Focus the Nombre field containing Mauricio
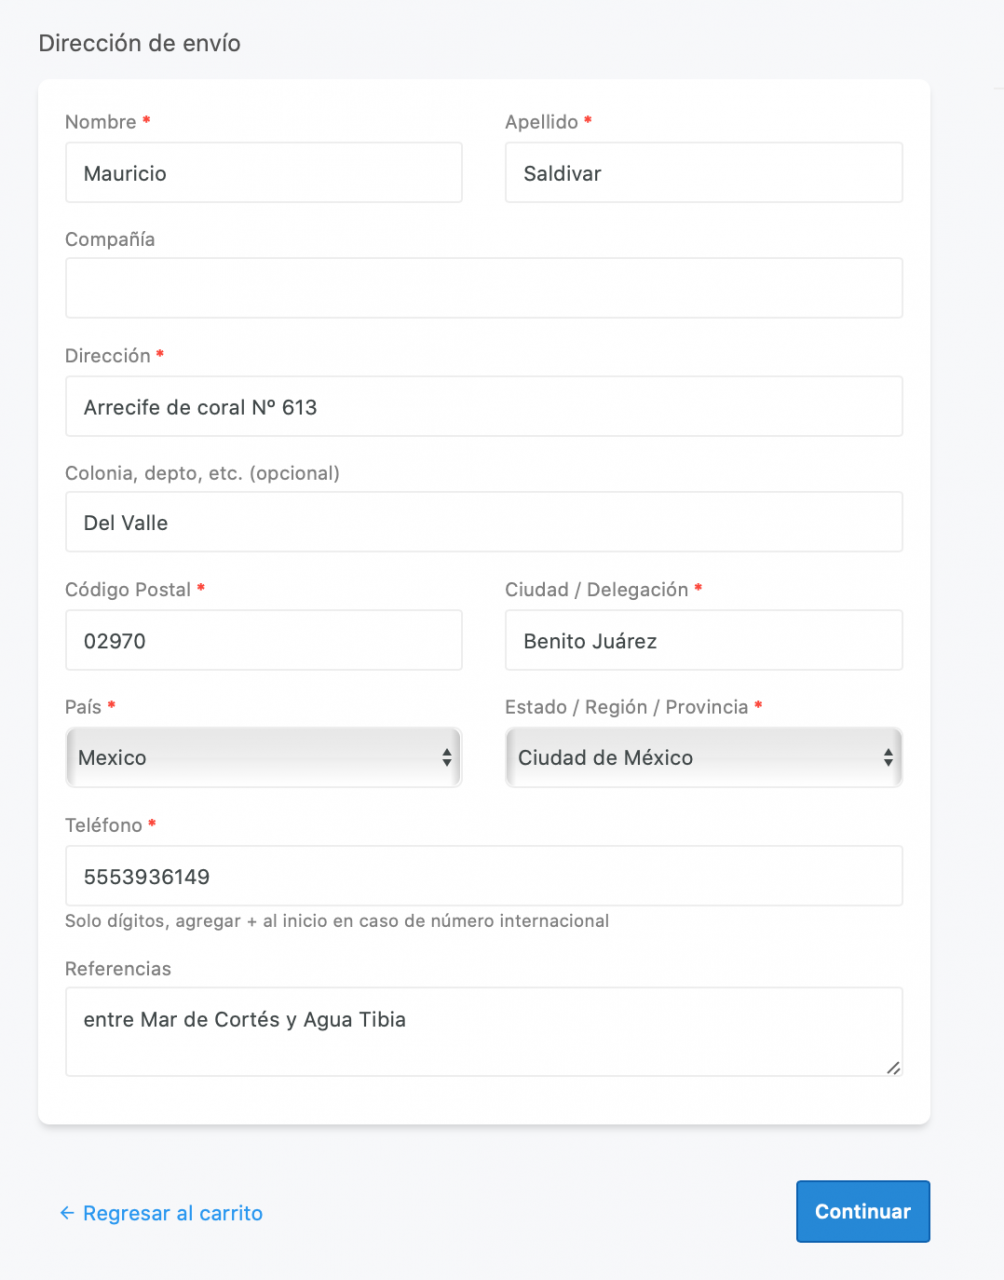1004x1280 pixels. coord(263,173)
